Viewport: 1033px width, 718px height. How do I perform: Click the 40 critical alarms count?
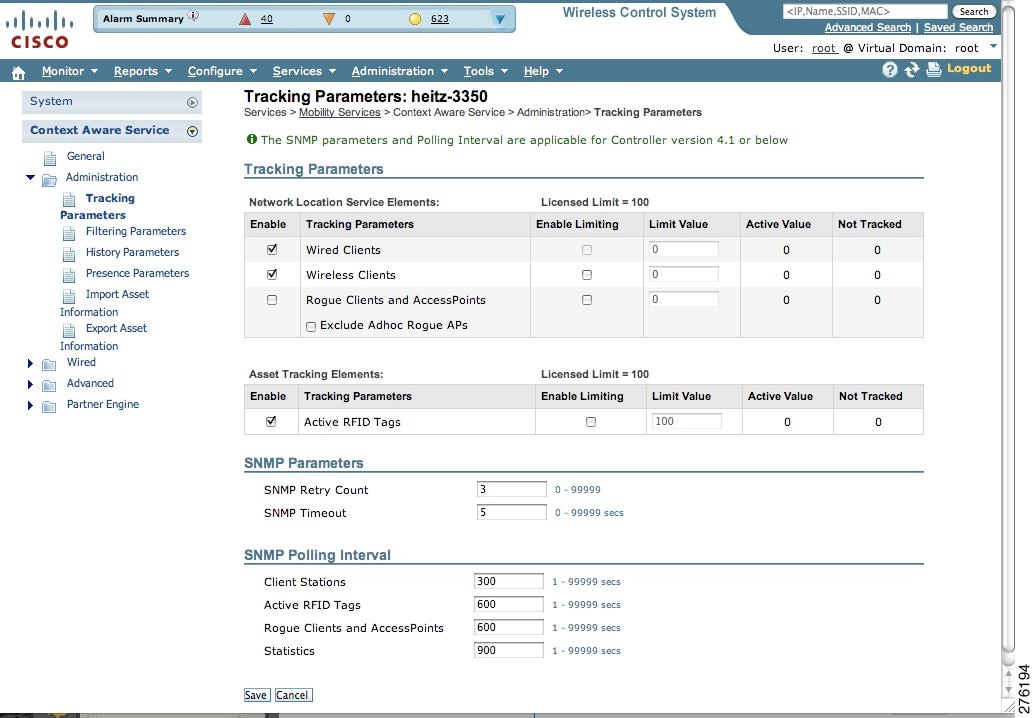click(266, 19)
